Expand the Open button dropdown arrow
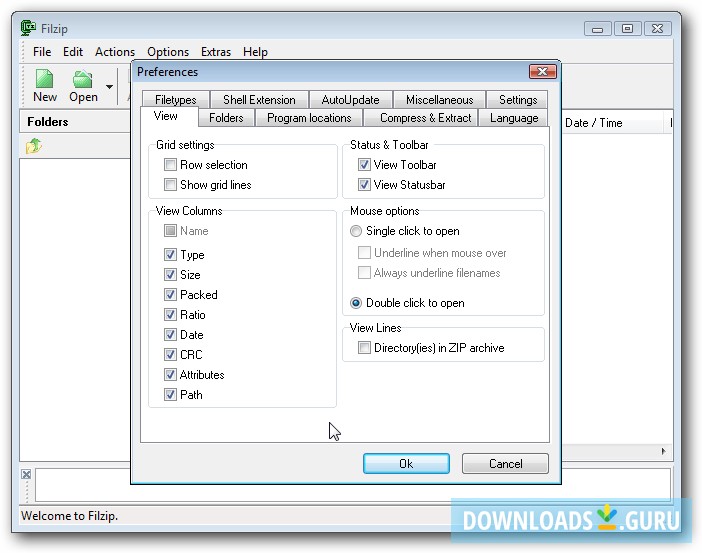Screen dimensions: 702x553 pos(109,86)
